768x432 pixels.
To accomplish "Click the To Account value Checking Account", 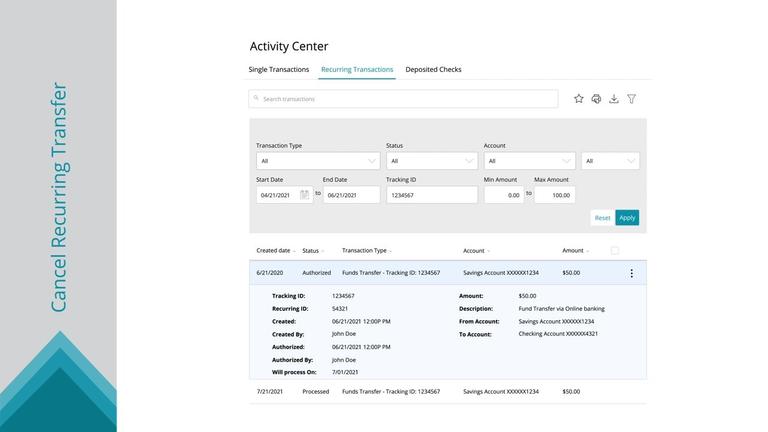I will [558, 334].
